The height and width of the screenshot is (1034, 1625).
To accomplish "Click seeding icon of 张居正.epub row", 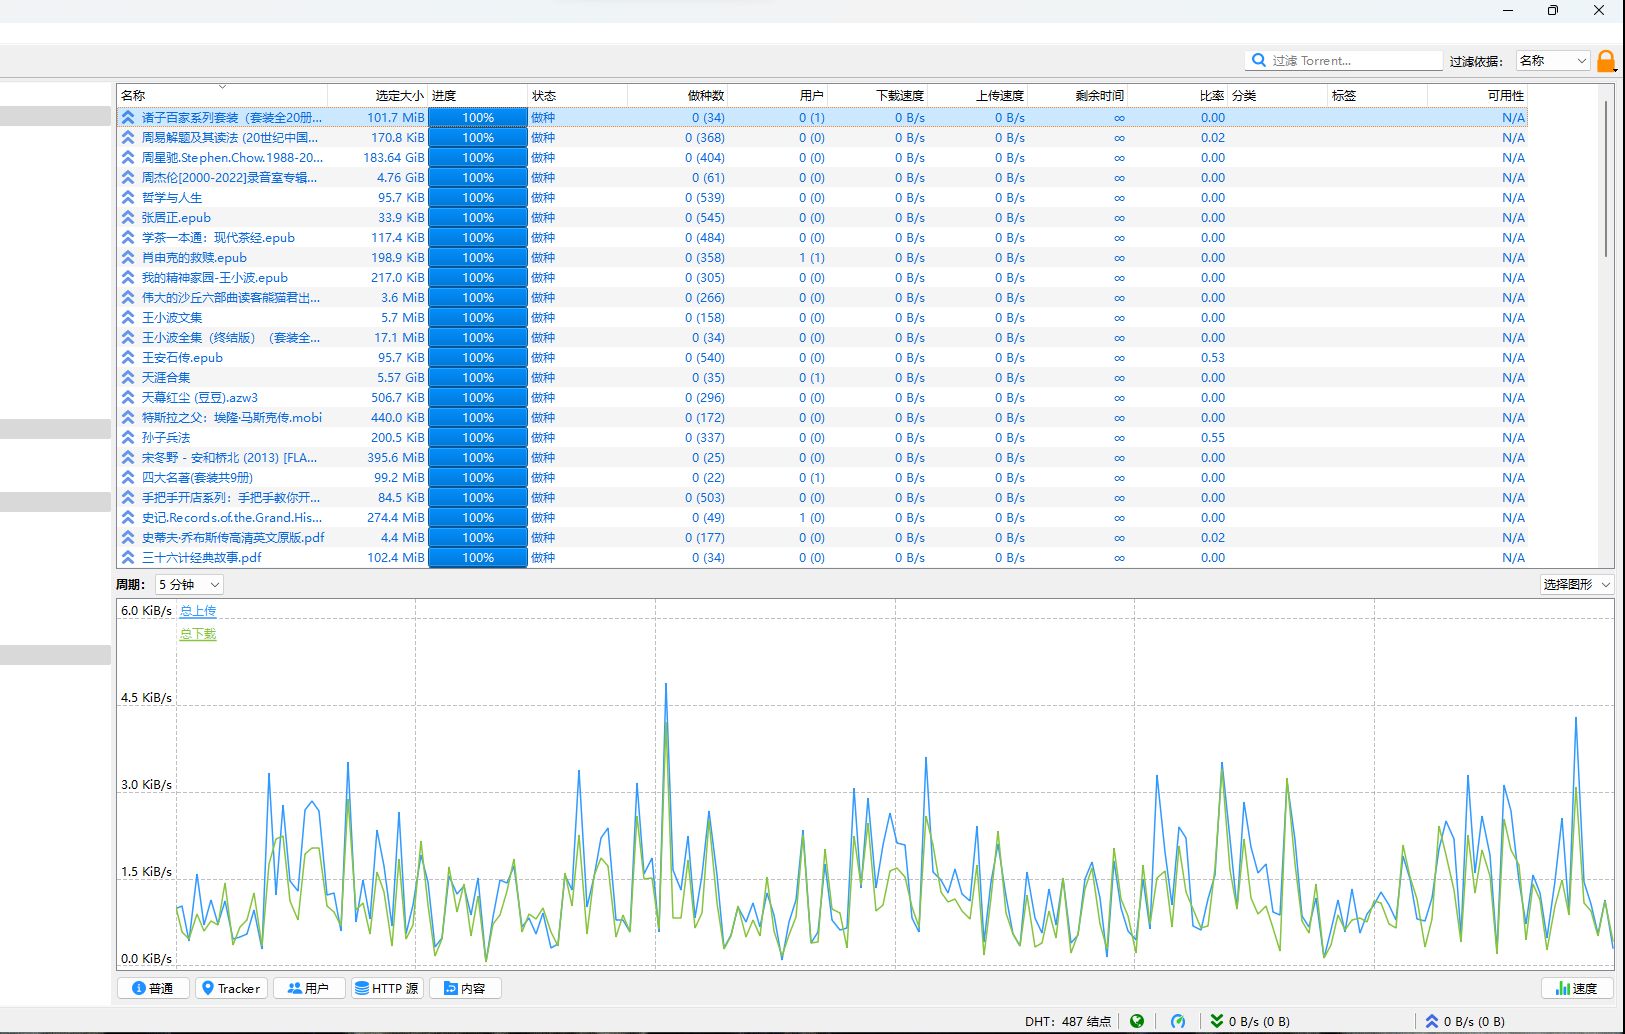I will [x=128, y=217].
